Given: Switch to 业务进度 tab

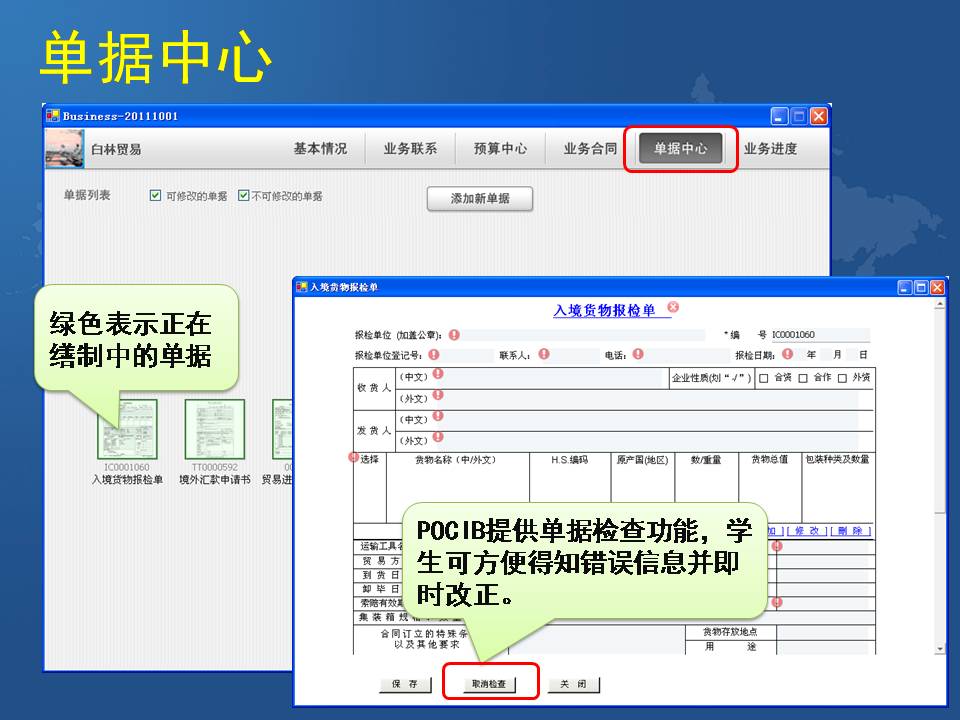Looking at the screenshot, I should [x=770, y=149].
